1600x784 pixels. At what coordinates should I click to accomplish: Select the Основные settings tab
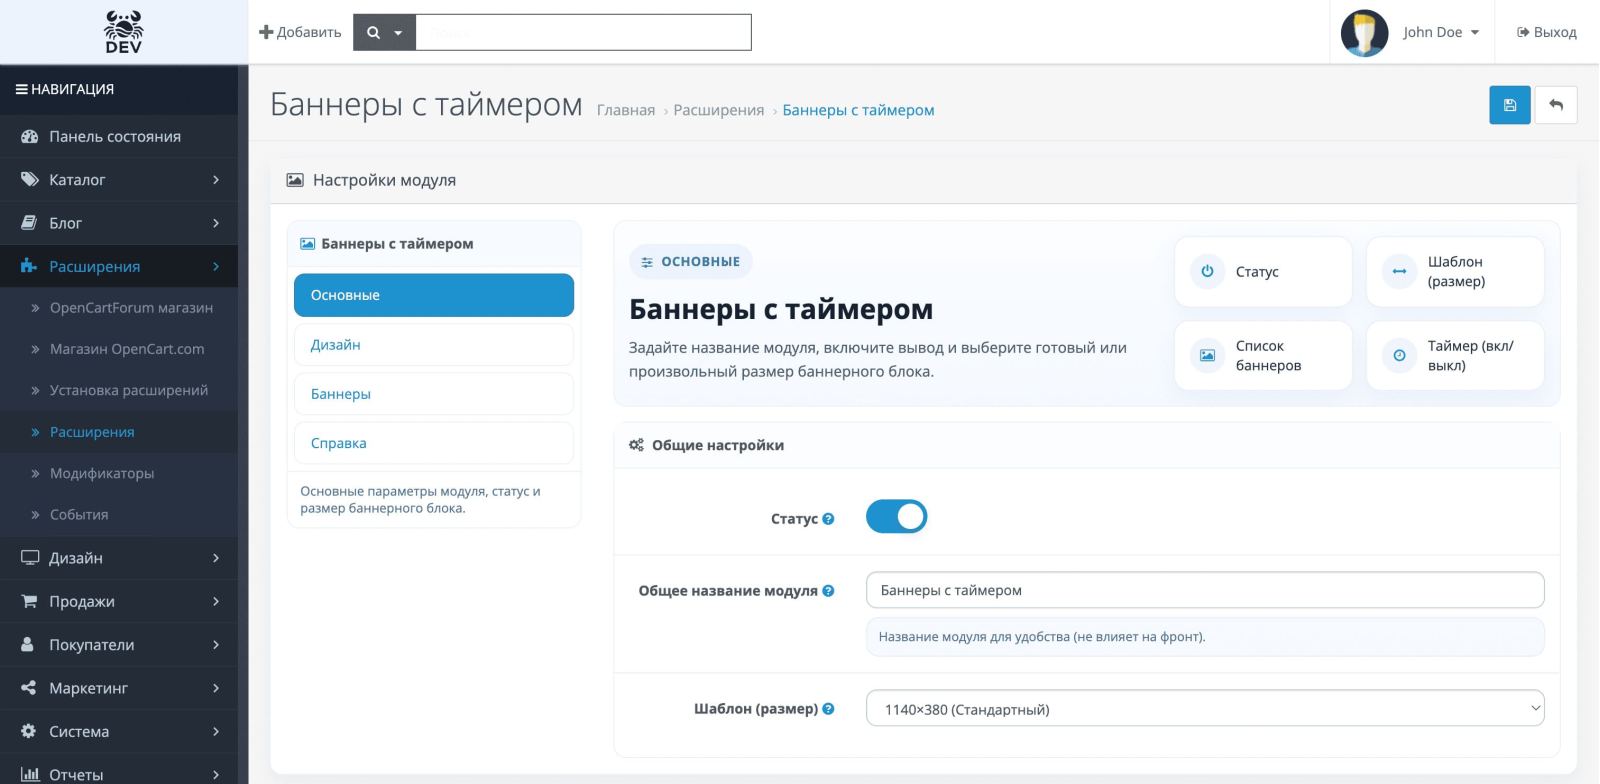[434, 295]
